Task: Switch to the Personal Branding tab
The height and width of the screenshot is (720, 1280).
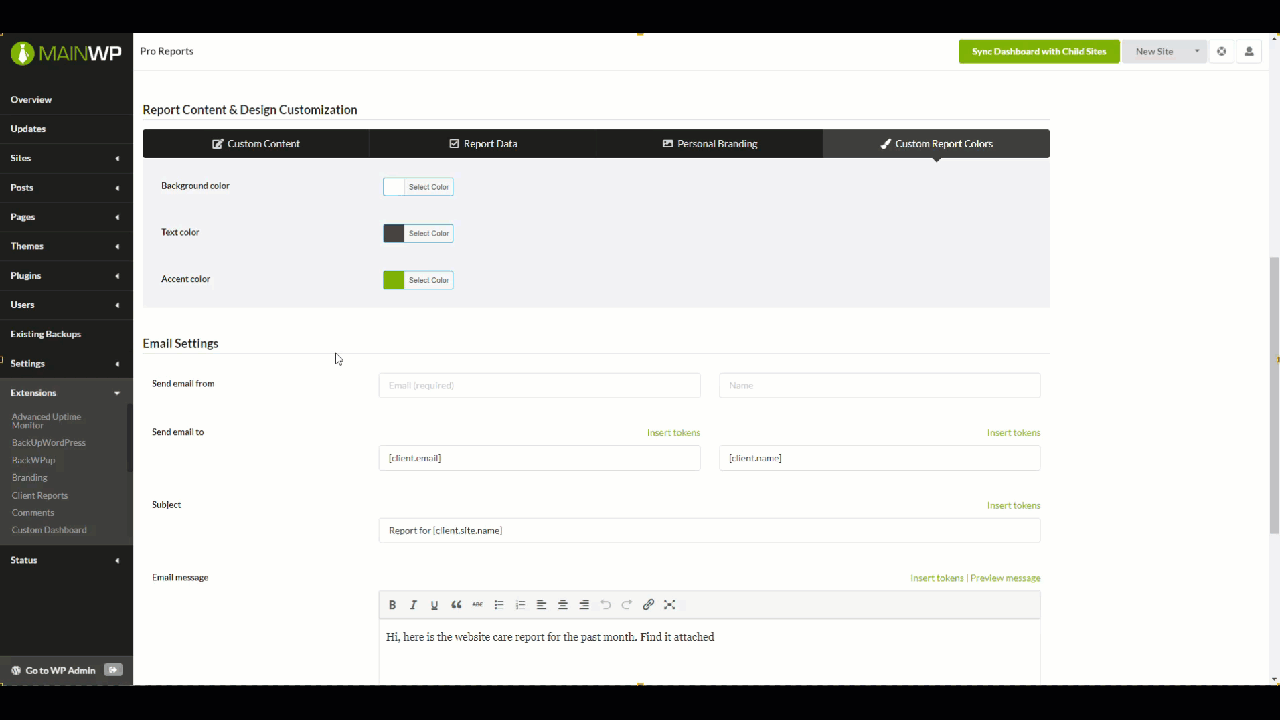Action: [x=710, y=143]
